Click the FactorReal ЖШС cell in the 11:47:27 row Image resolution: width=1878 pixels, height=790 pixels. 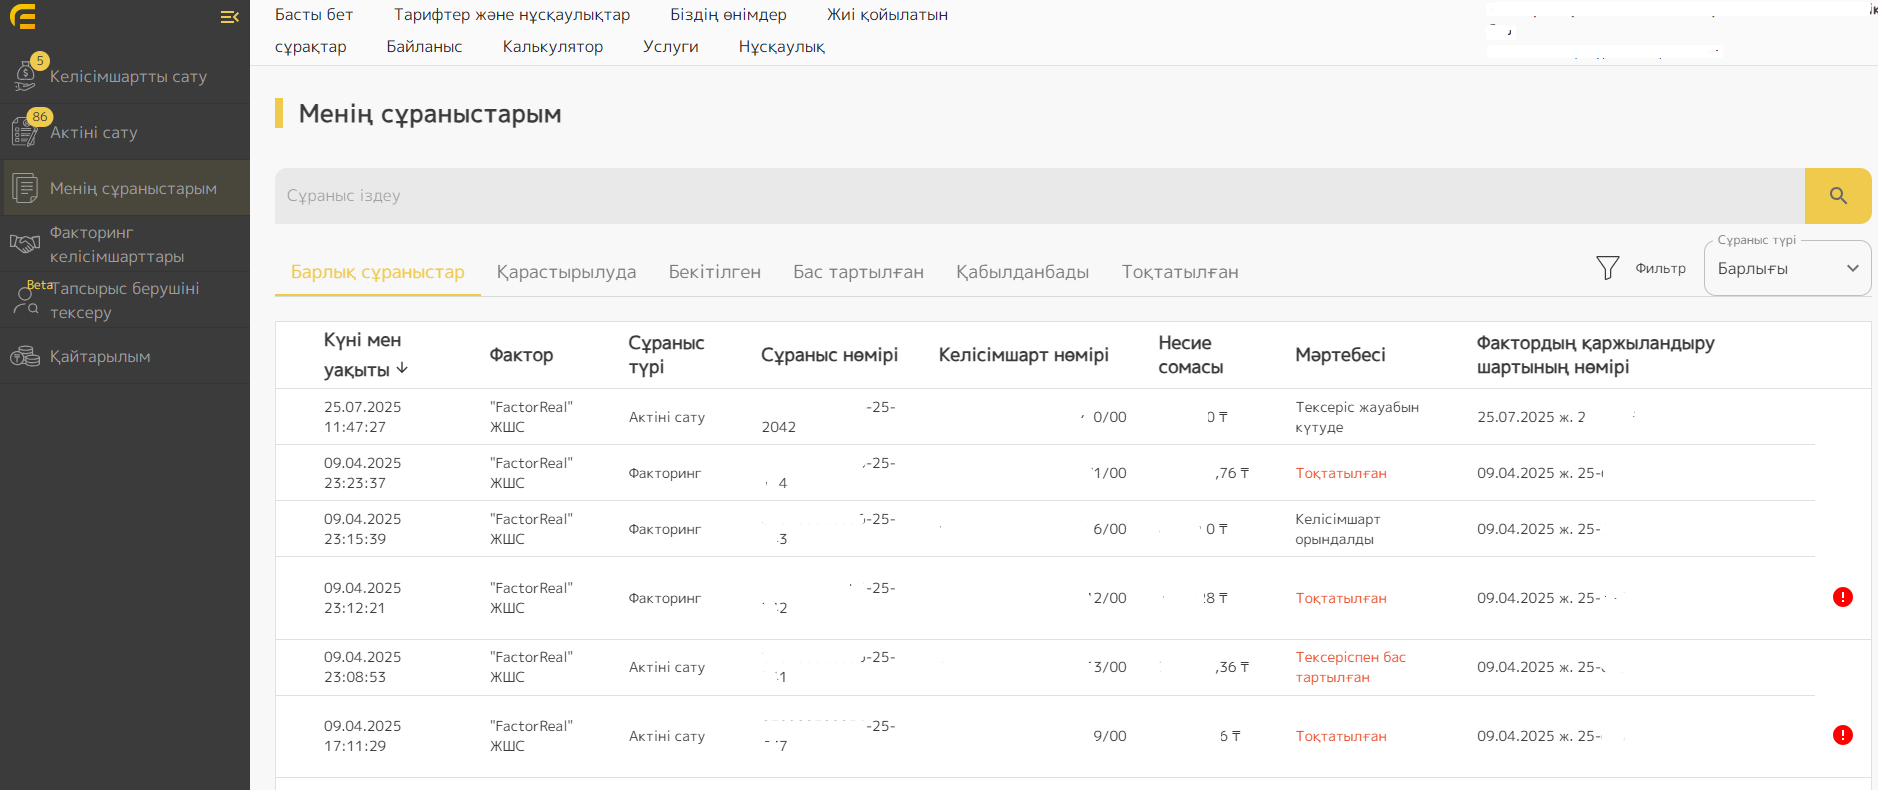click(x=531, y=417)
